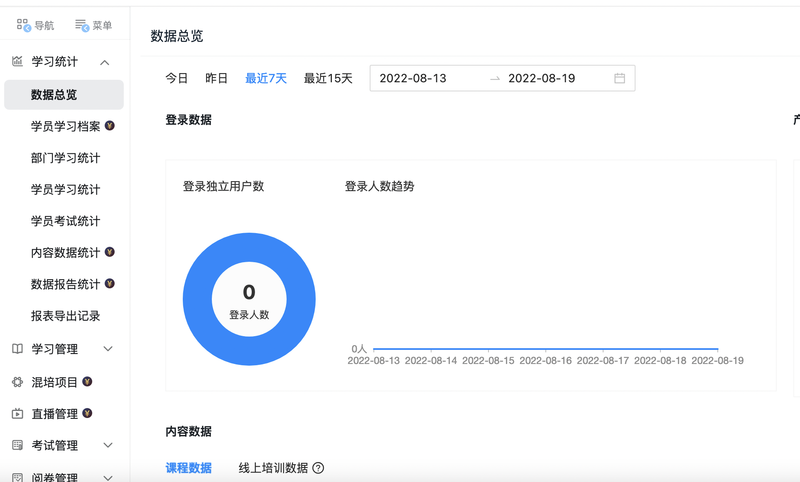Click start date field 2022-08-13
Viewport: 800px width, 482px height.
click(413, 79)
